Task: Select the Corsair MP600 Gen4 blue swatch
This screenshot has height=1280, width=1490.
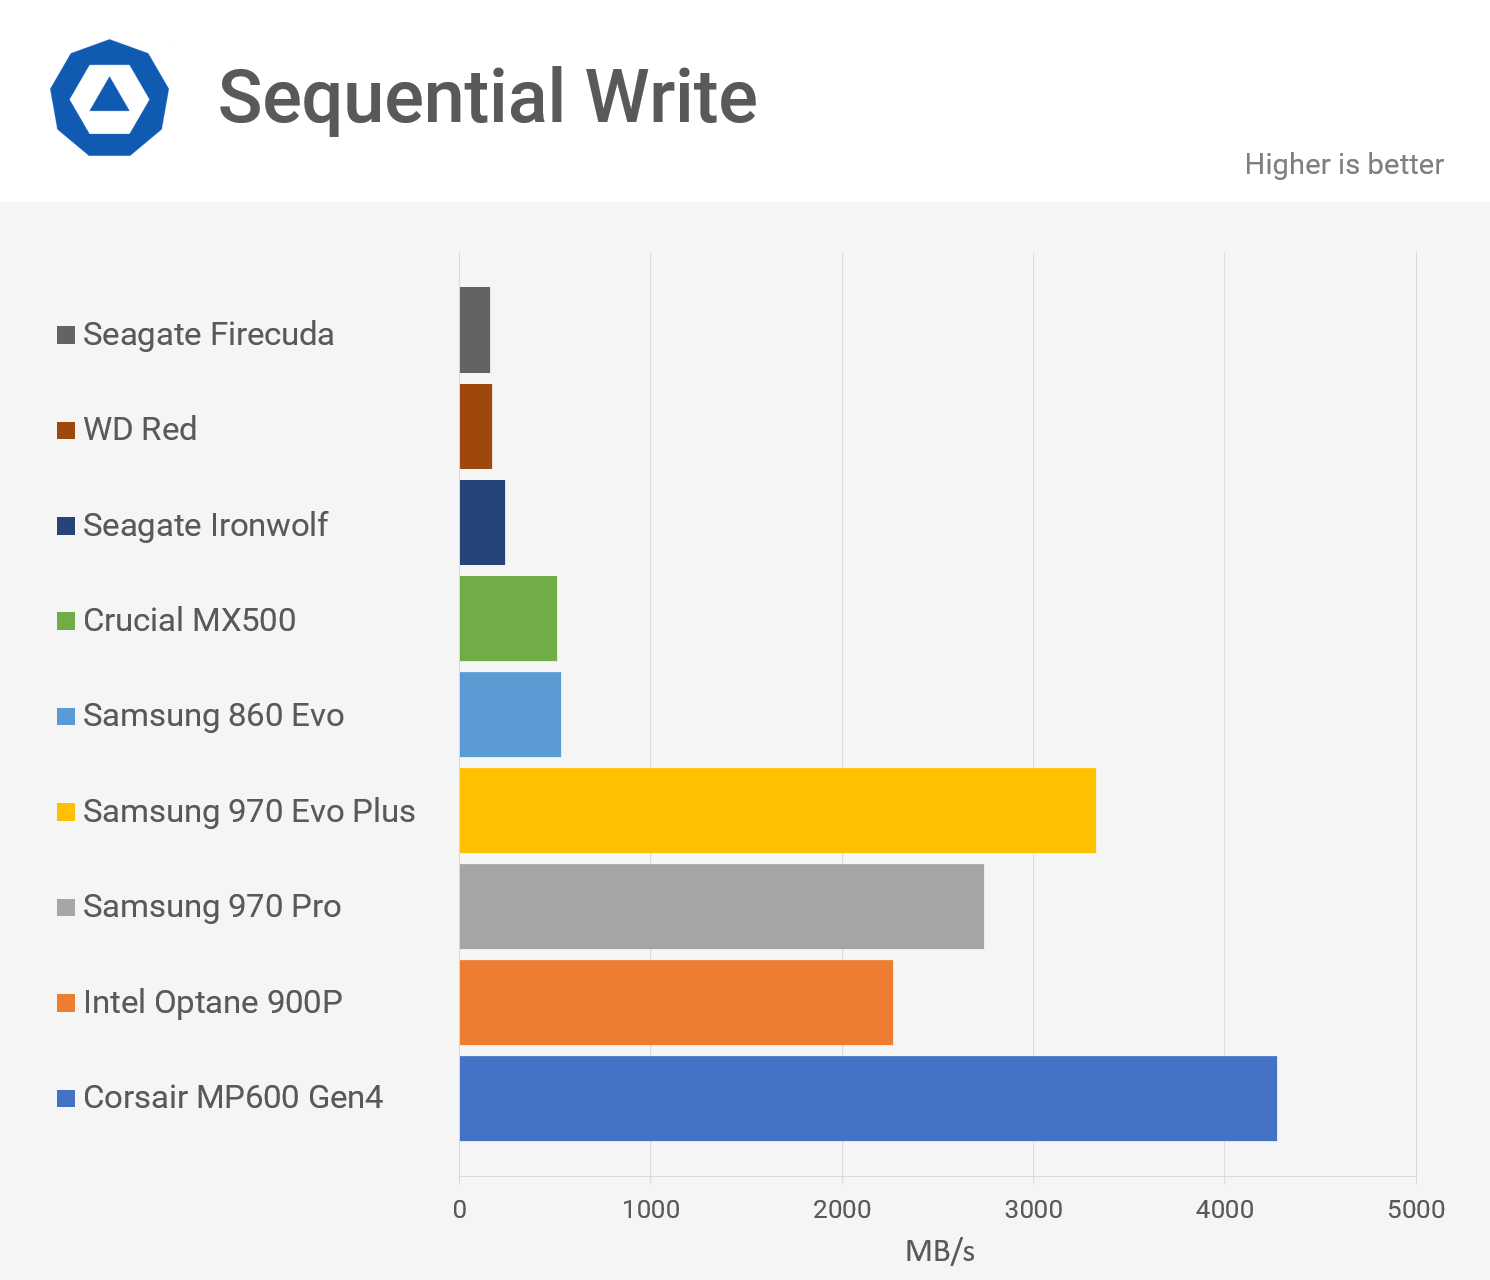Action: [x=66, y=1098]
